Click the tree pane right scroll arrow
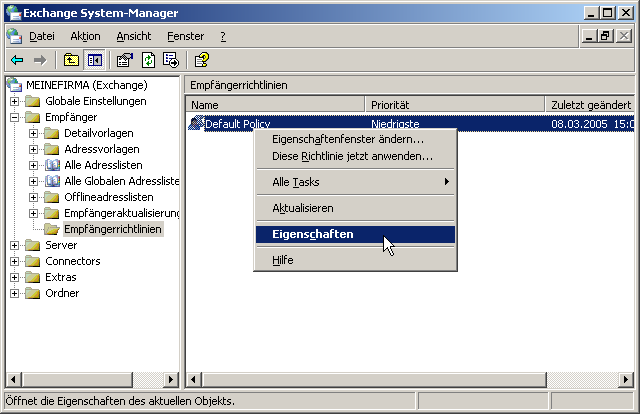Viewport: 640px width, 414px height. [171, 380]
